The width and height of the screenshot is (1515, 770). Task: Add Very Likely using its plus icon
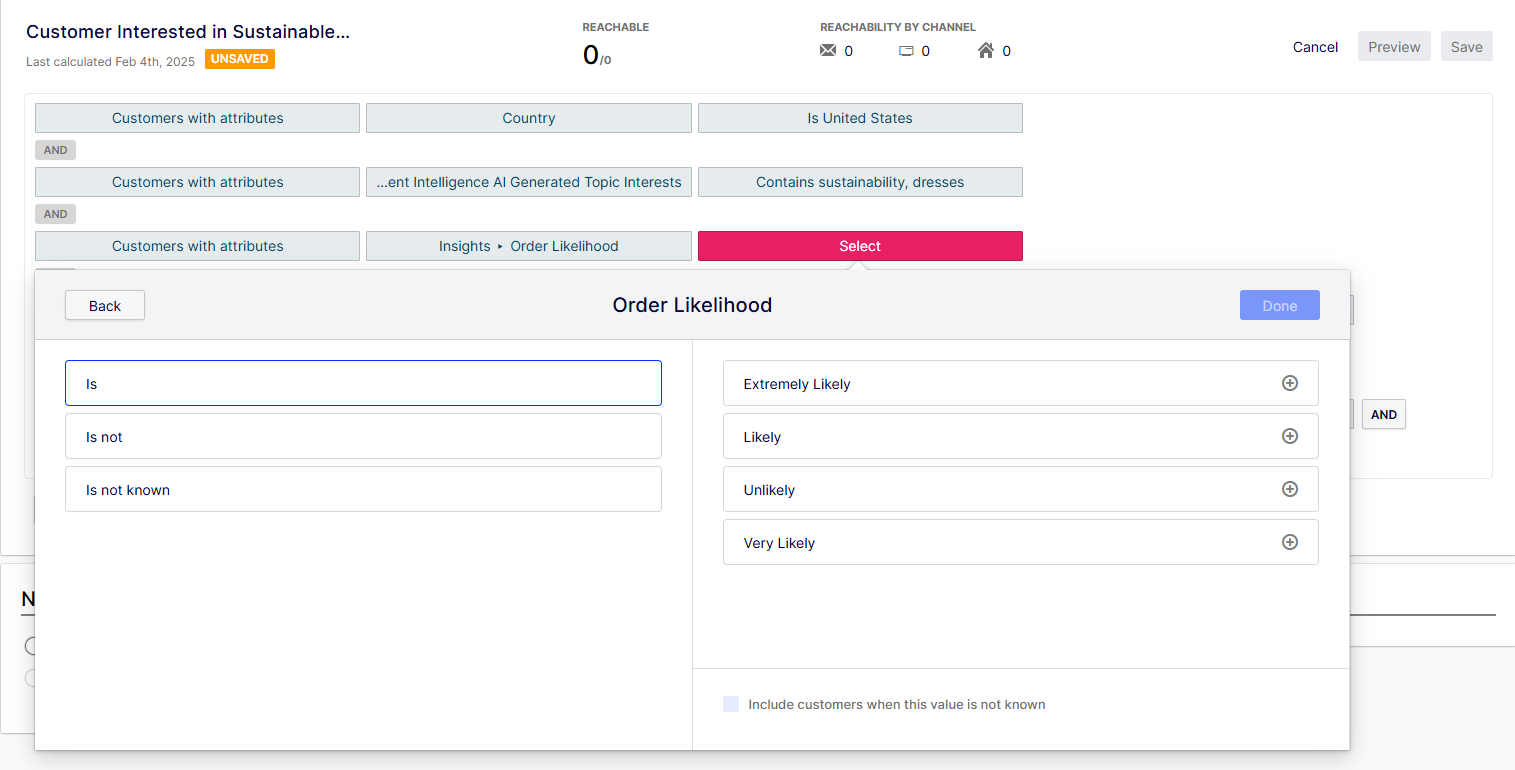(1290, 542)
